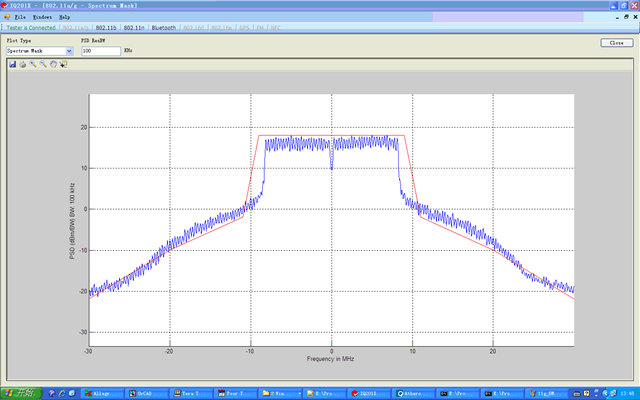Screen dimensions: 640x400
Task: Switch to the 802.11n tab
Action: 135,28
